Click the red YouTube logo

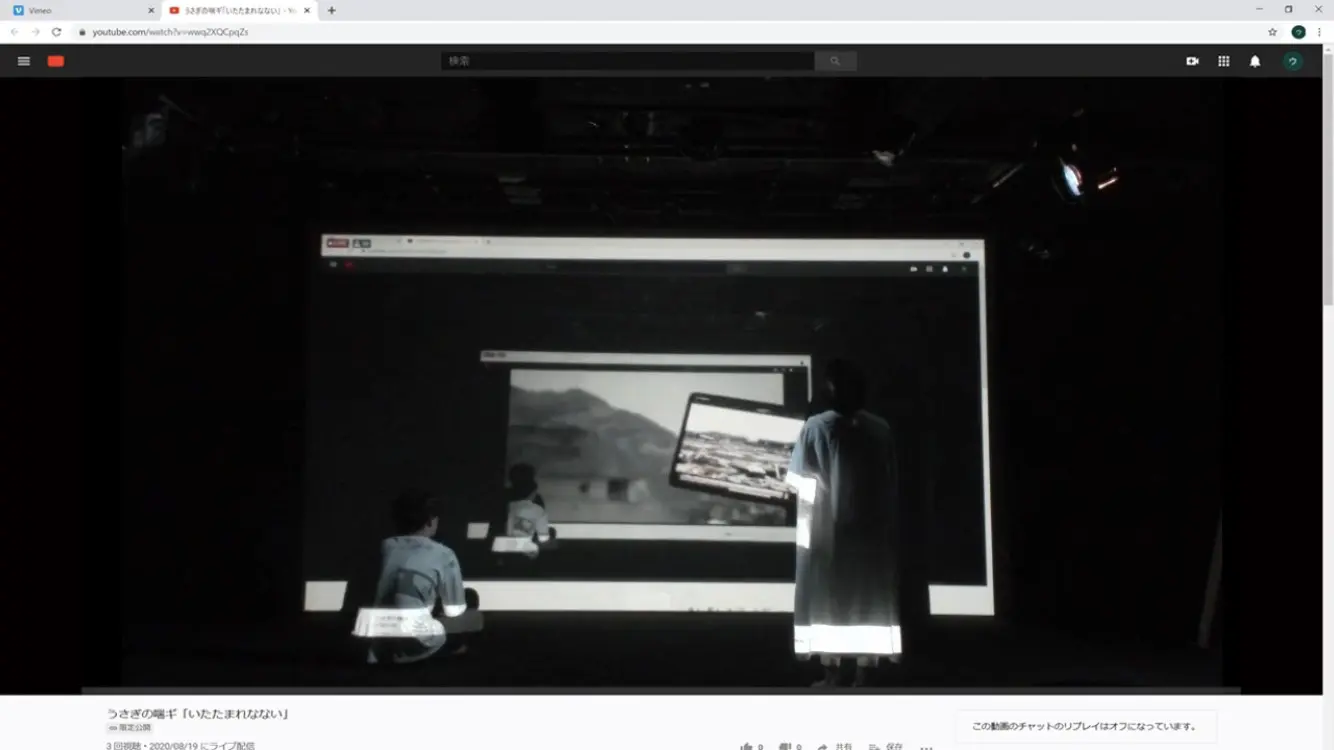click(x=56, y=61)
